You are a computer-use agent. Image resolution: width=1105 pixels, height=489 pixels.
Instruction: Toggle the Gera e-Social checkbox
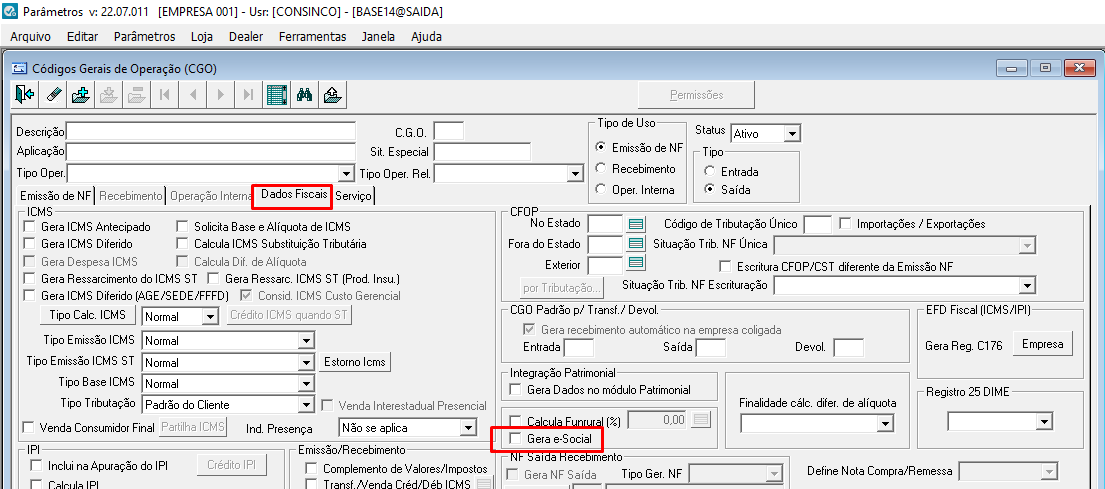(x=514, y=439)
